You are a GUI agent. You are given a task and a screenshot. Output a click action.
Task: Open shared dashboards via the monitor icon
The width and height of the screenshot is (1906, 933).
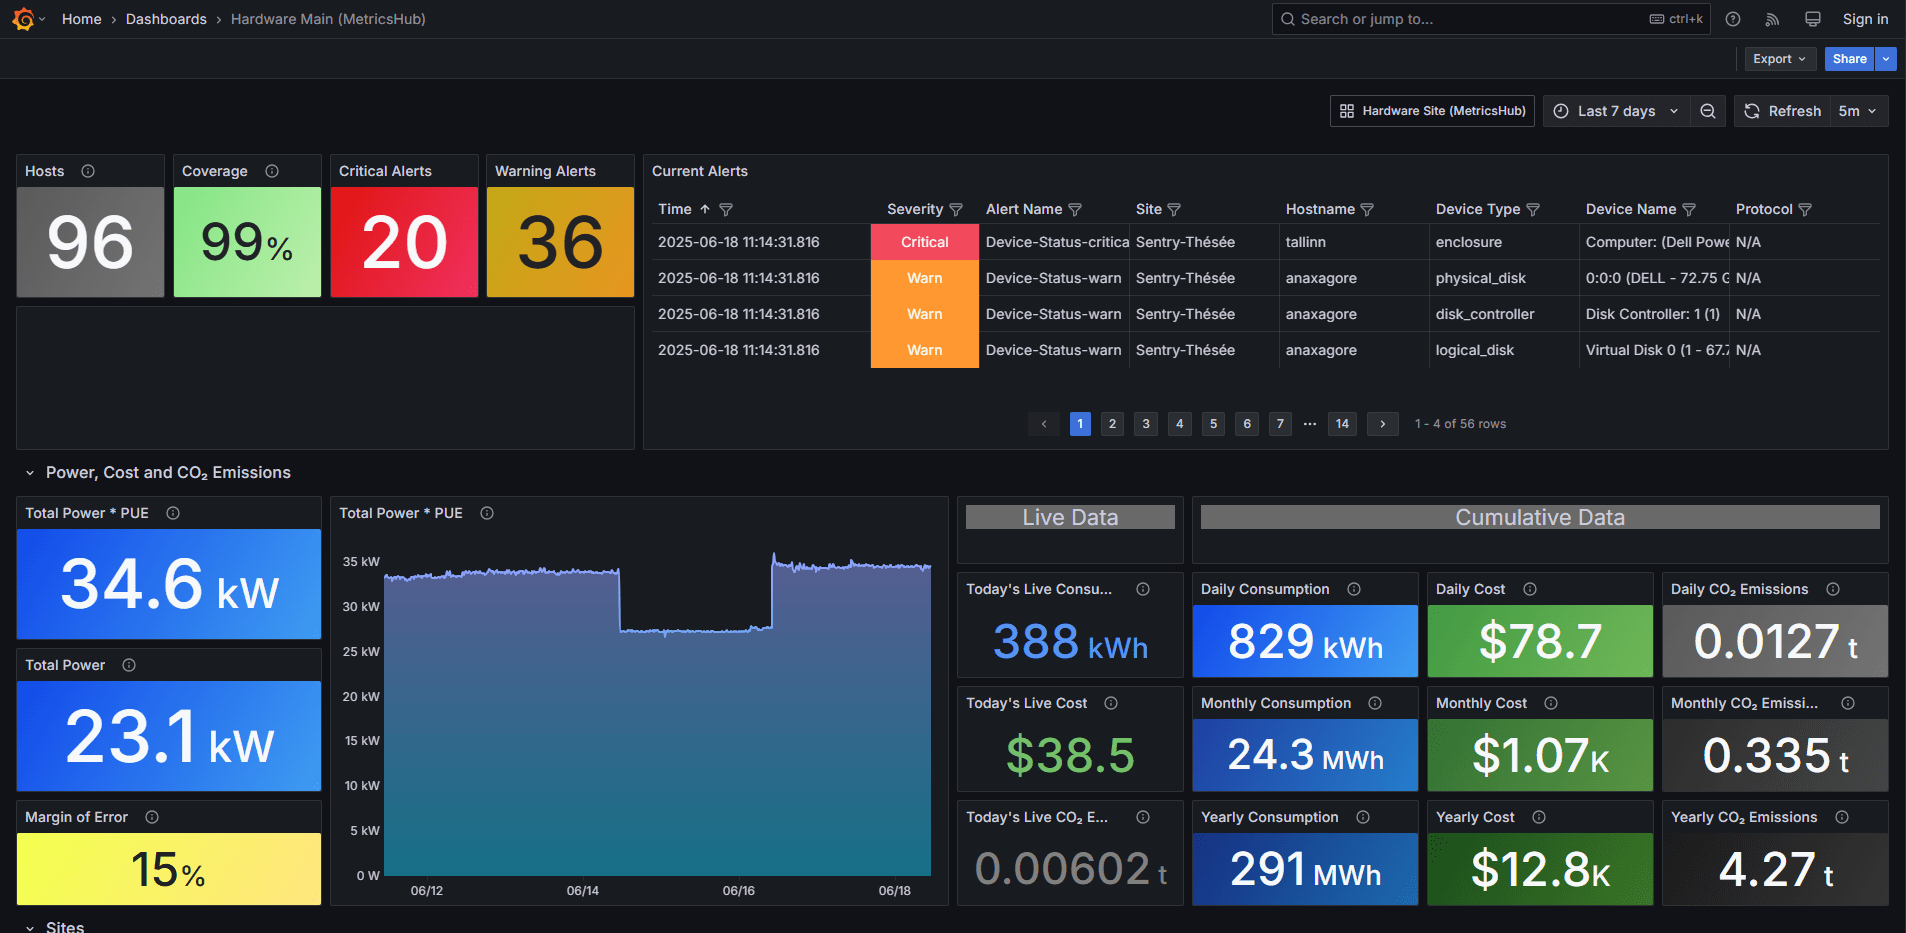coord(1812,19)
